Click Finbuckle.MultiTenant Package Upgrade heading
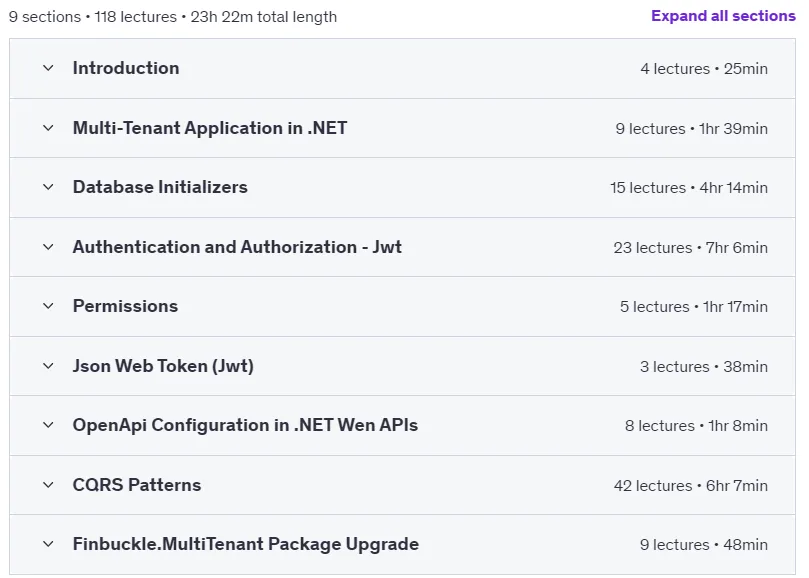 (246, 544)
